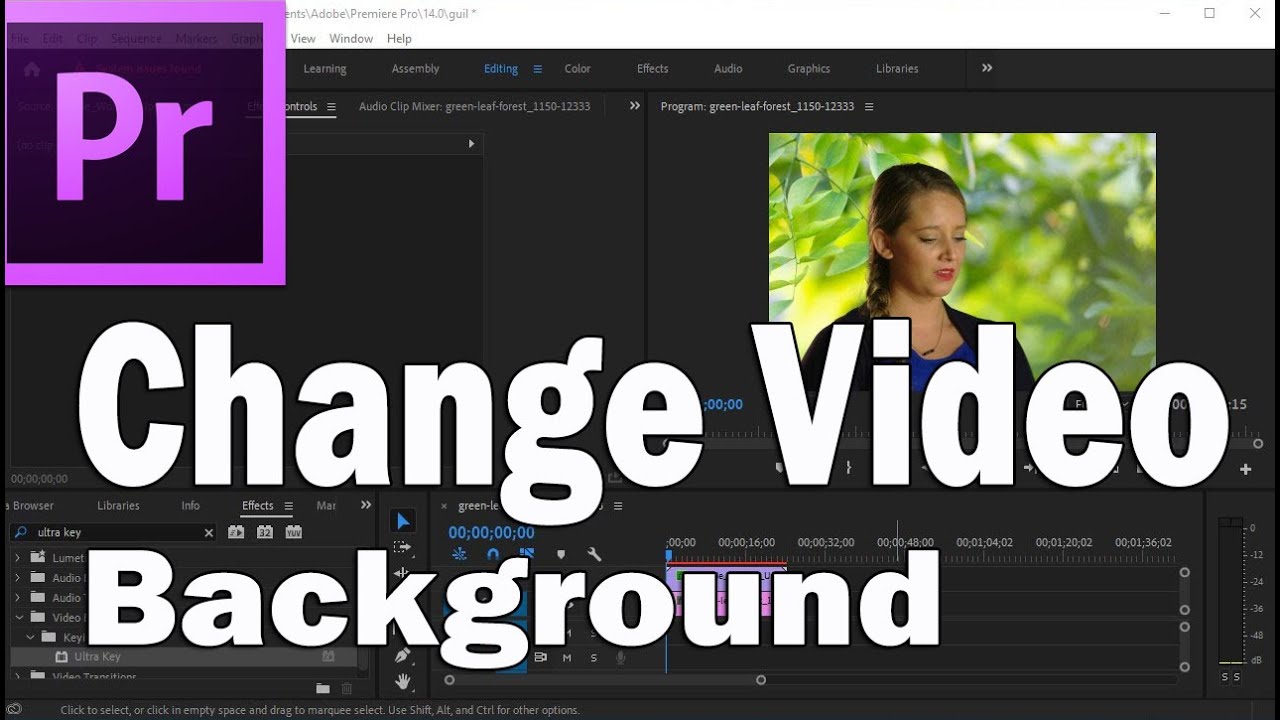Expand the Audio Effects folder arrow
Viewport: 1280px width, 720px height.
pos(17,578)
